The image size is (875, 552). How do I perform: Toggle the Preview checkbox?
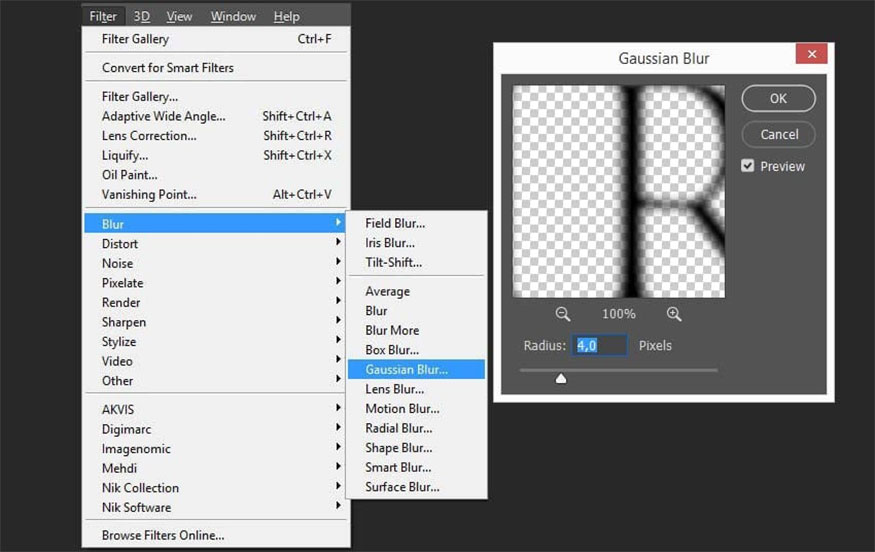pyautogui.click(x=748, y=166)
